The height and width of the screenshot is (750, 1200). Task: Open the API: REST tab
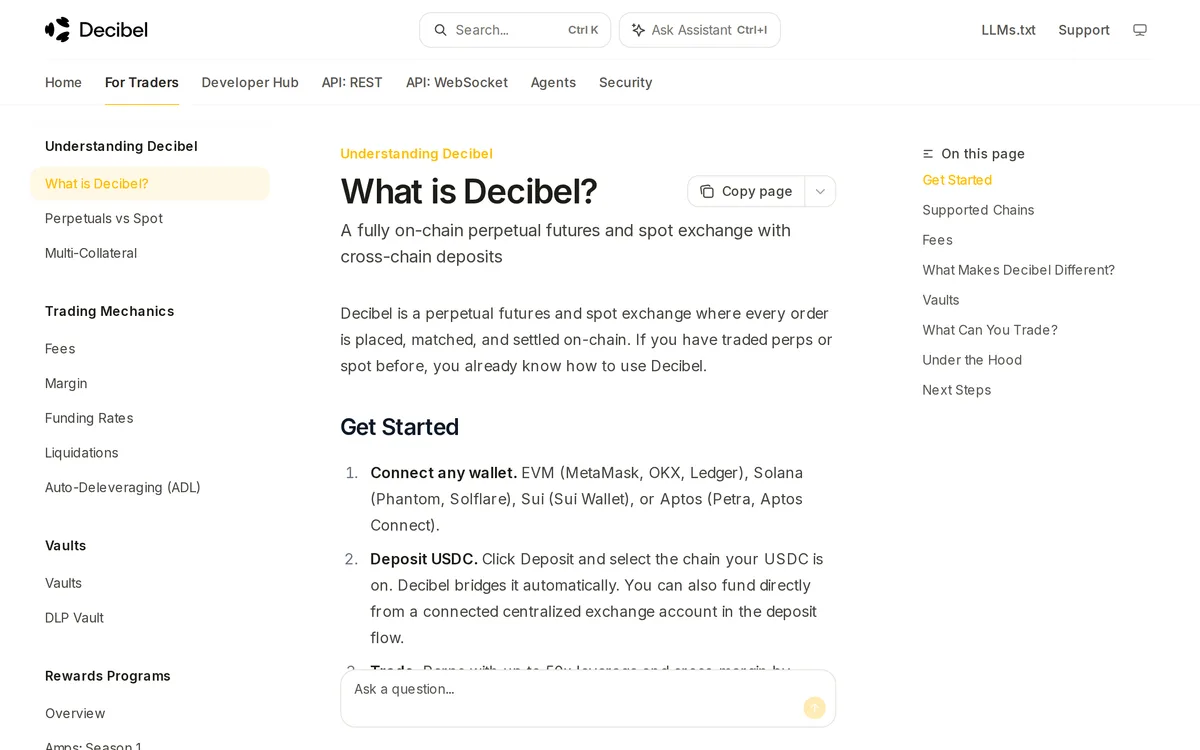point(352,82)
